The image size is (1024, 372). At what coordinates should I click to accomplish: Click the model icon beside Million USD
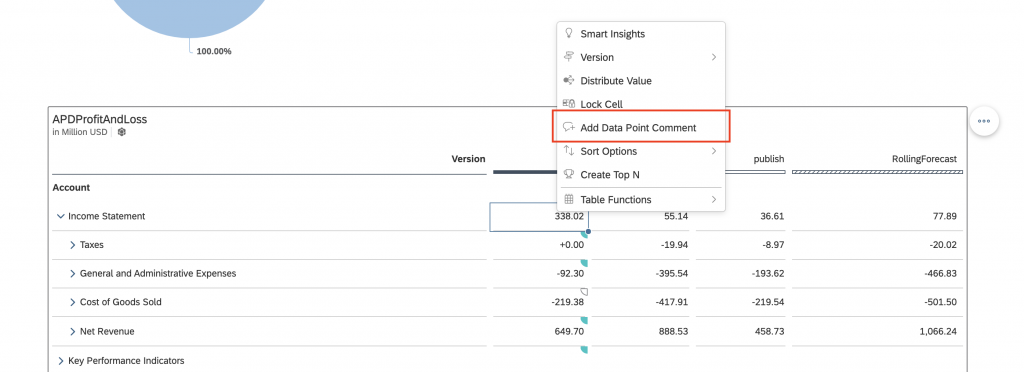121,132
